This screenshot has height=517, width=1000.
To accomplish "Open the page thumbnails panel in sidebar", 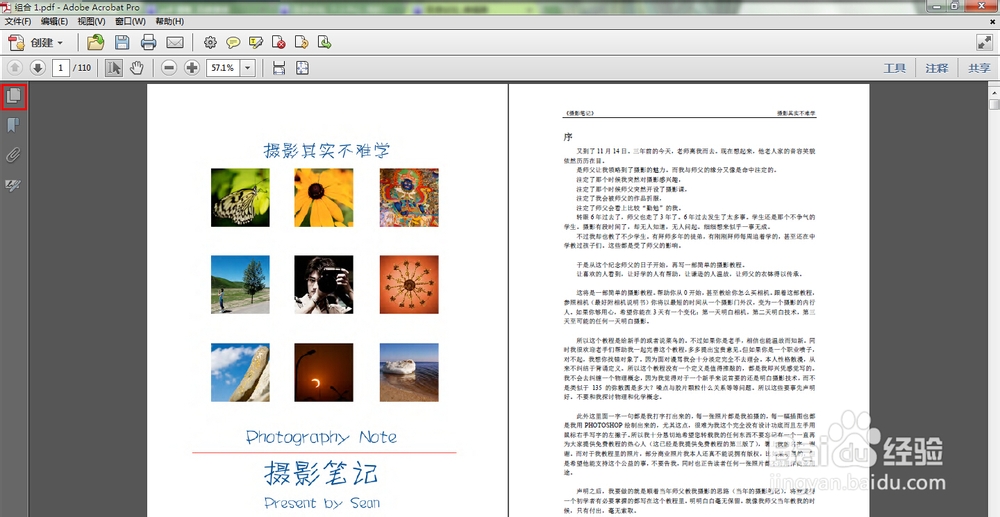I will pyautogui.click(x=13, y=96).
